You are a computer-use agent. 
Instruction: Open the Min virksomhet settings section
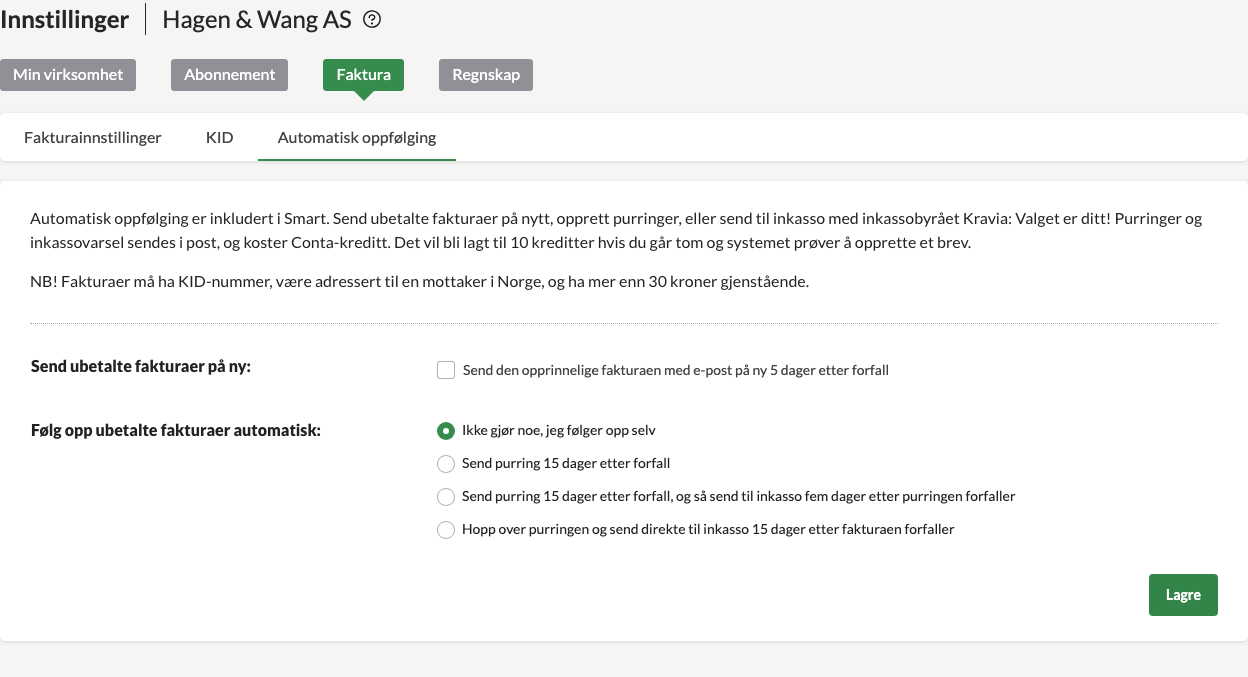tap(68, 75)
